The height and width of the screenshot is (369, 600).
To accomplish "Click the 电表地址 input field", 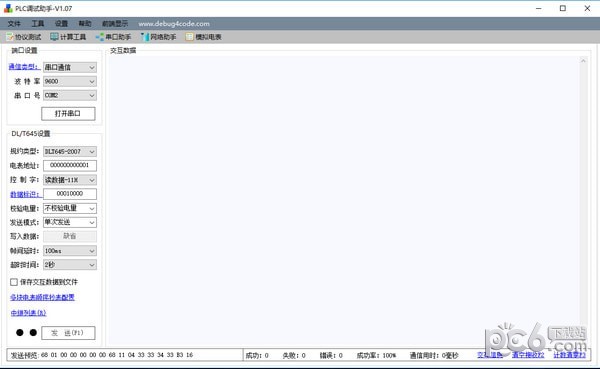I will coord(70,165).
